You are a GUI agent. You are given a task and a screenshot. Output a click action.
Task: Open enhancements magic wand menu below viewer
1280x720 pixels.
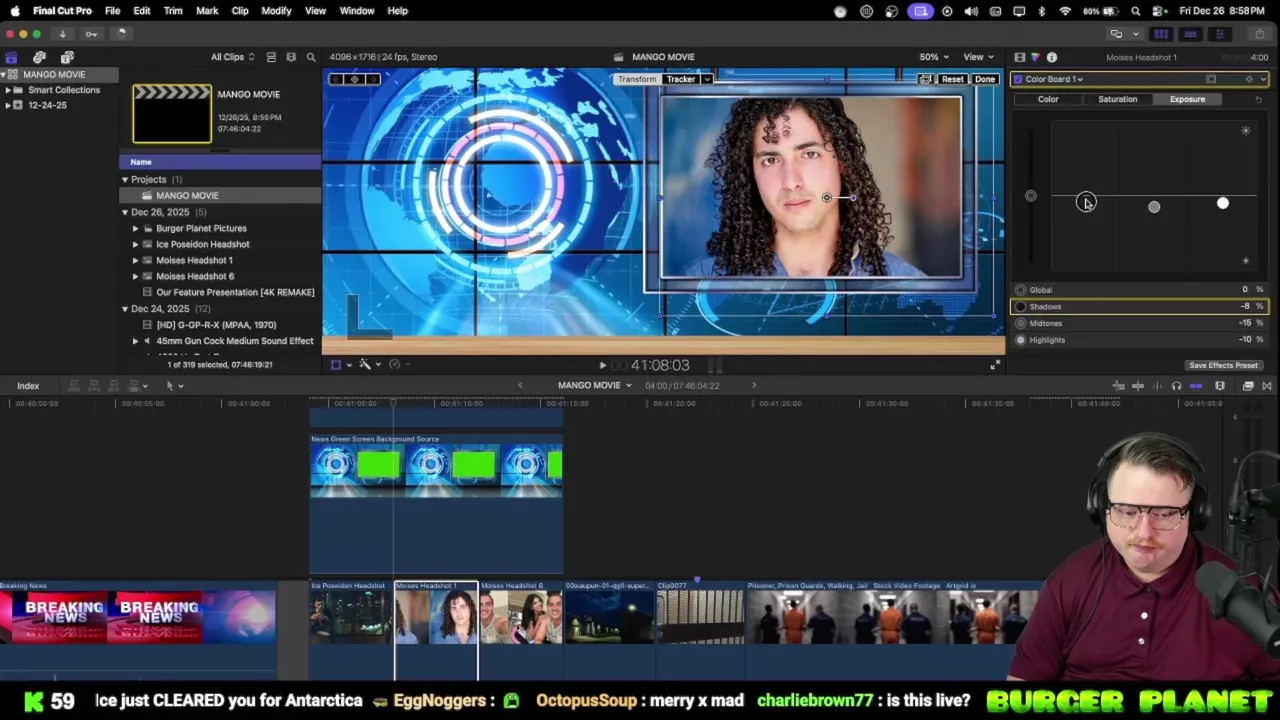[368, 365]
